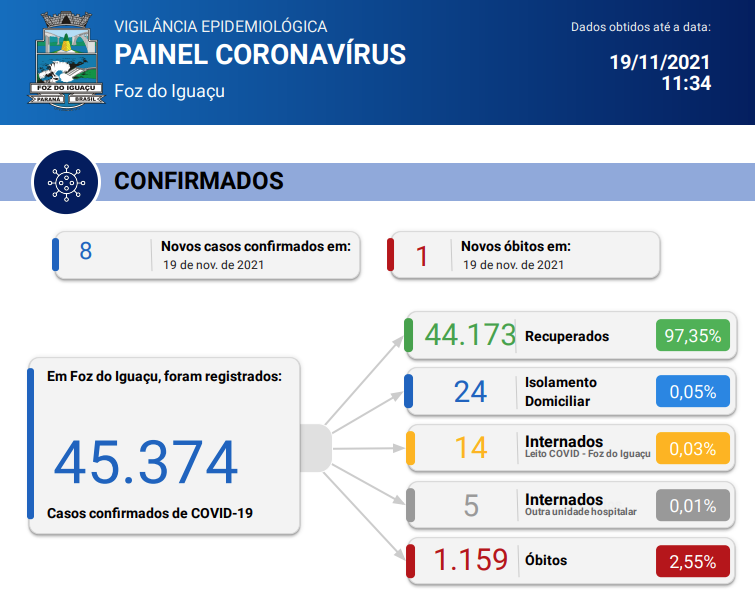
Task: Click the date under Novos casos confirmados
Action: coord(213,265)
